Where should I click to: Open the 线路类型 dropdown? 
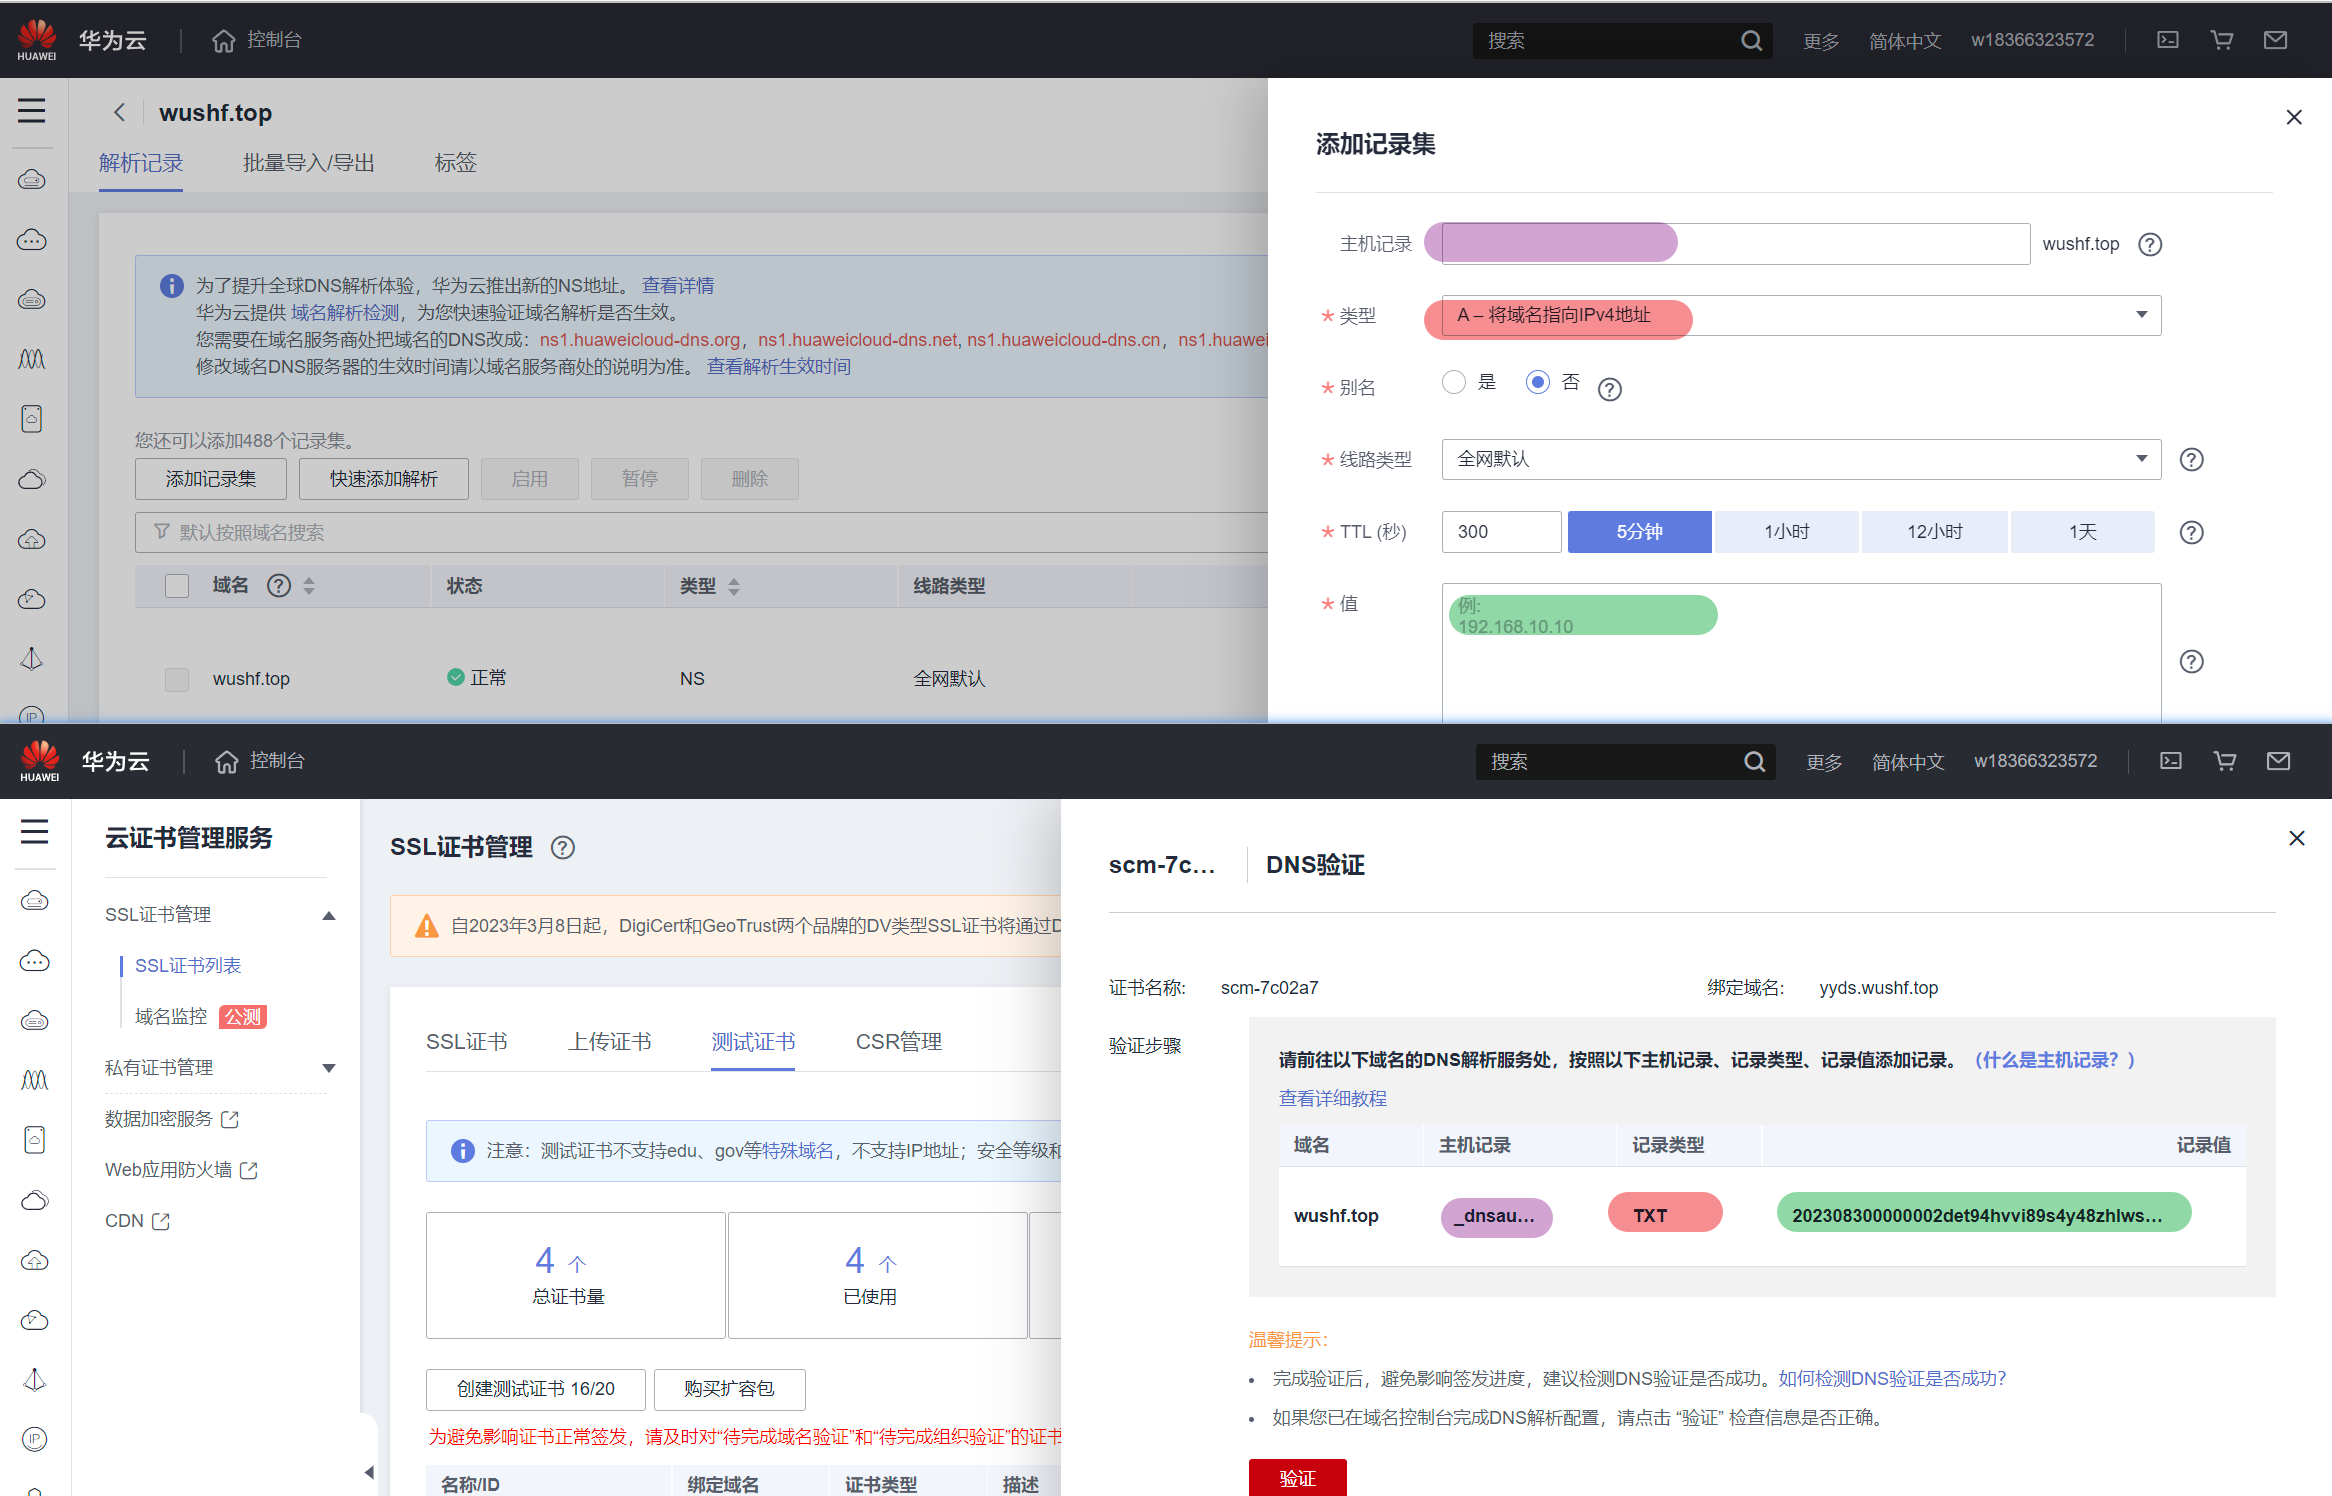1800,459
